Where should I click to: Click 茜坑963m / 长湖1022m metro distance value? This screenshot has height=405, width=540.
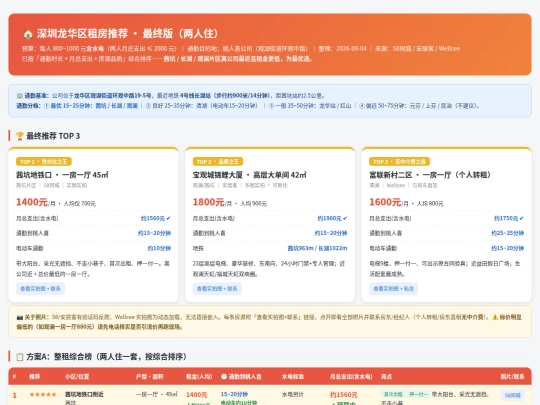click(x=318, y=248)
